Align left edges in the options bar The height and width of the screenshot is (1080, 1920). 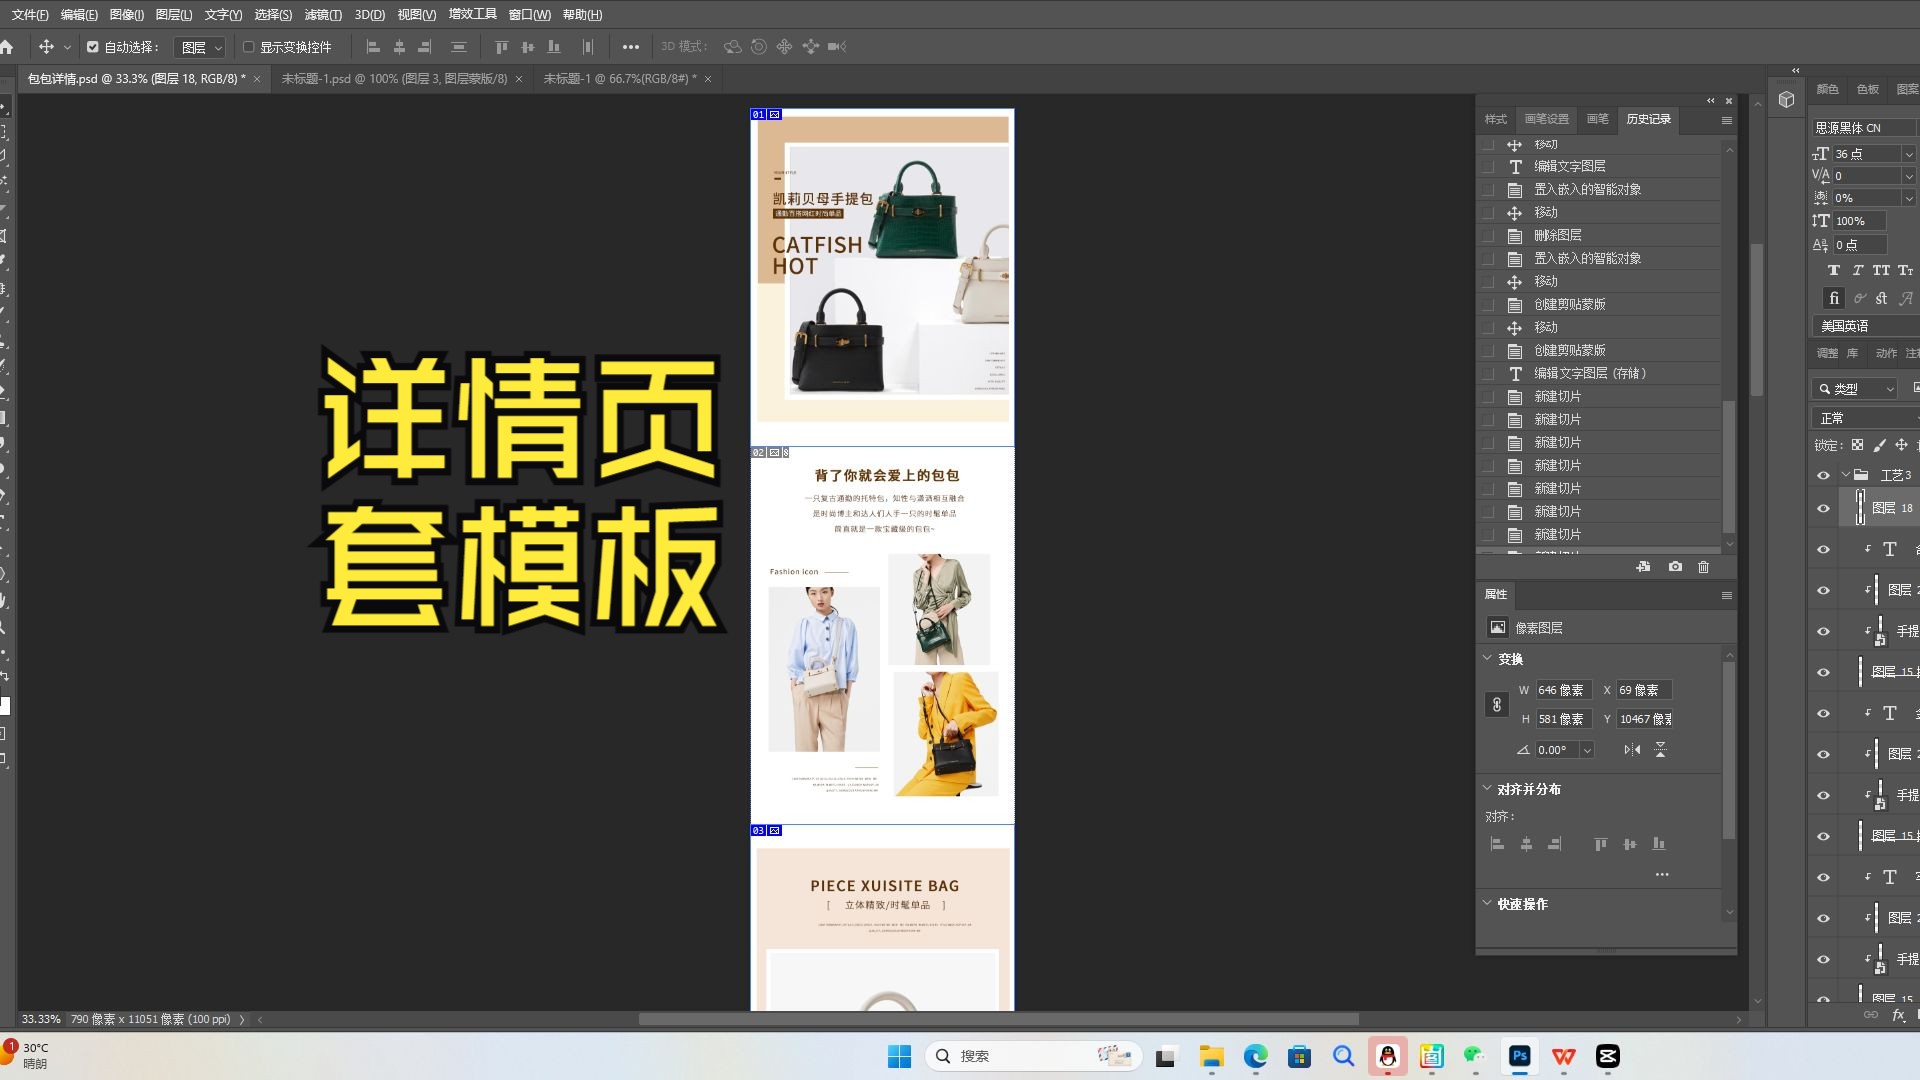pyautogui.click(x=373, y=47)
